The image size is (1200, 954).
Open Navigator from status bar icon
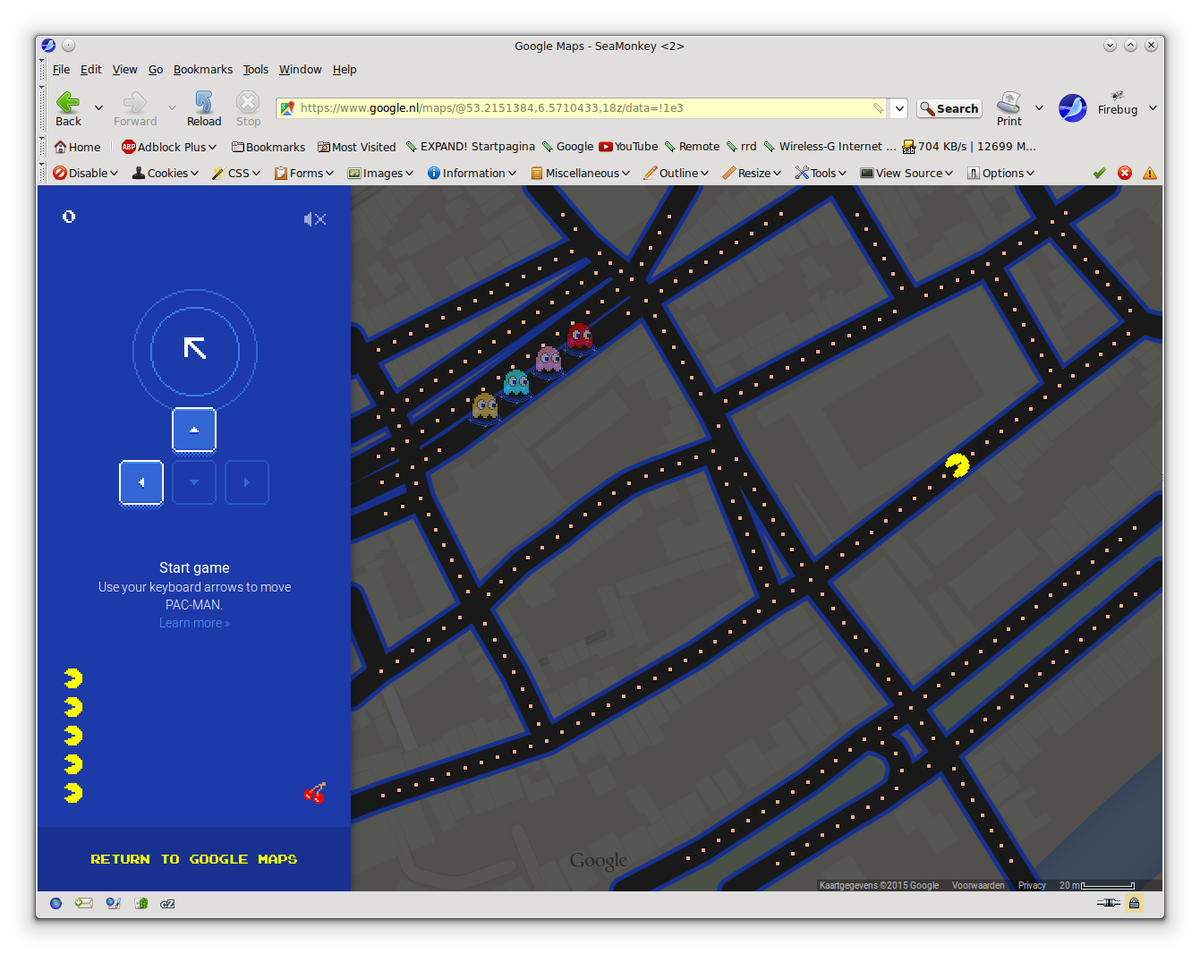click(56, 903)
